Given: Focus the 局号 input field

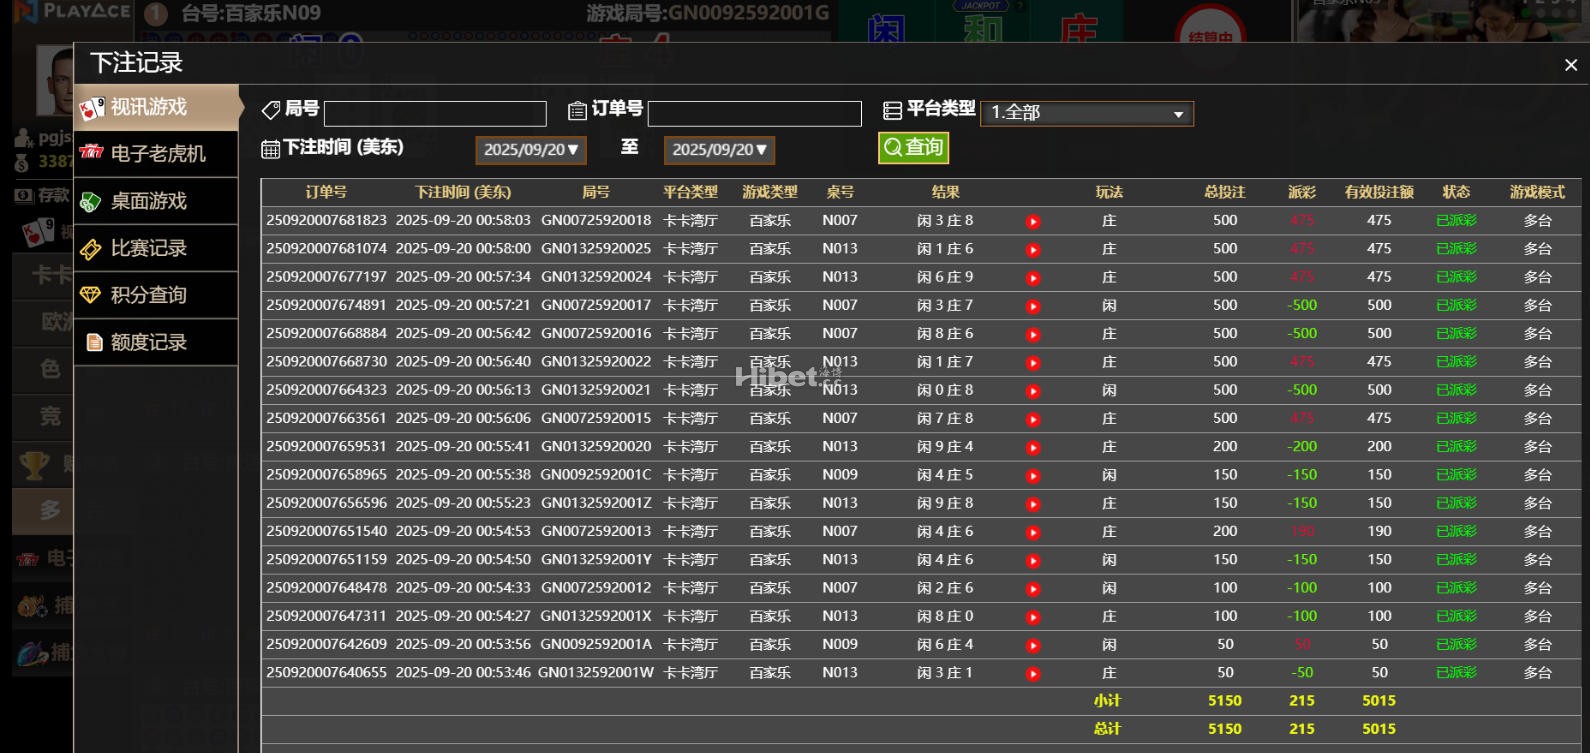Looking at the screenshot, I should (435, 114).
